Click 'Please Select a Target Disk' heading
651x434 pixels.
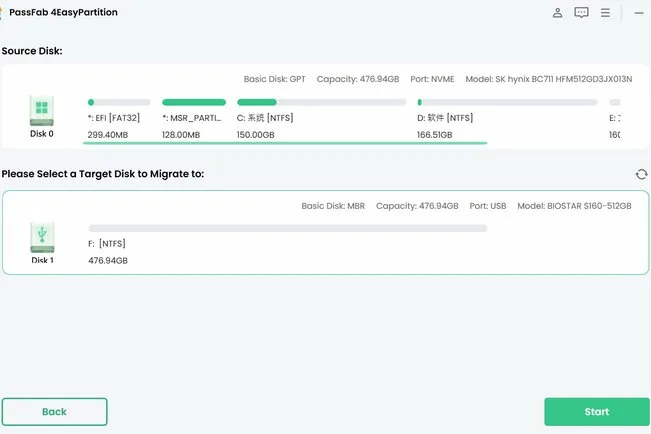103,174
